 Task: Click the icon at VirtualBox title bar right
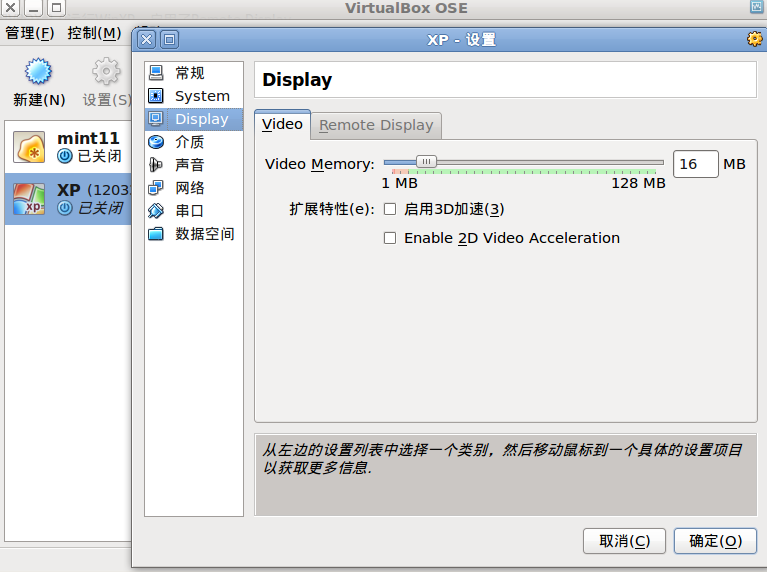(x=757, y=7)
